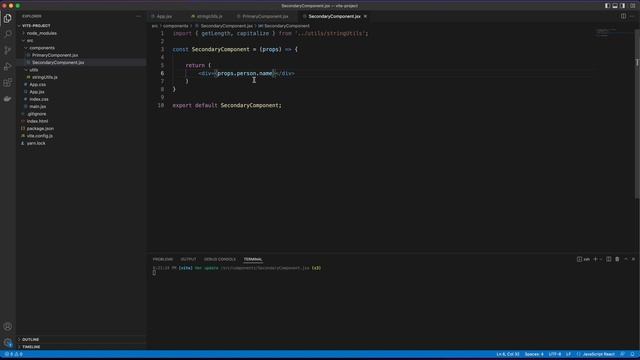Click the notifications bell in status bar
Viewport: 640px width, 360px height.
[x=632, y=354]
